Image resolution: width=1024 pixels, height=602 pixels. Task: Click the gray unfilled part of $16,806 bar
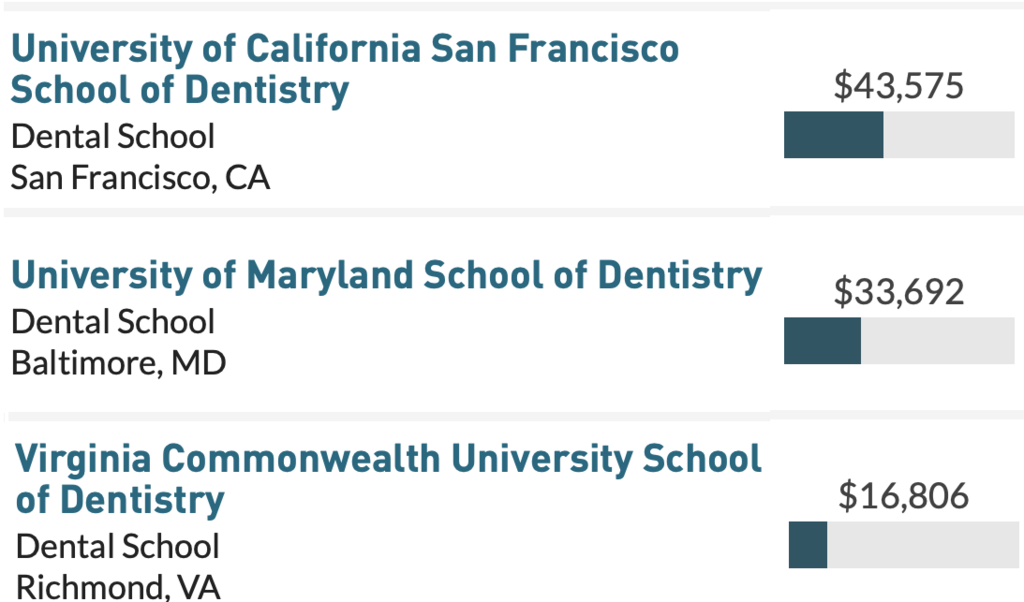pos(923,545)
